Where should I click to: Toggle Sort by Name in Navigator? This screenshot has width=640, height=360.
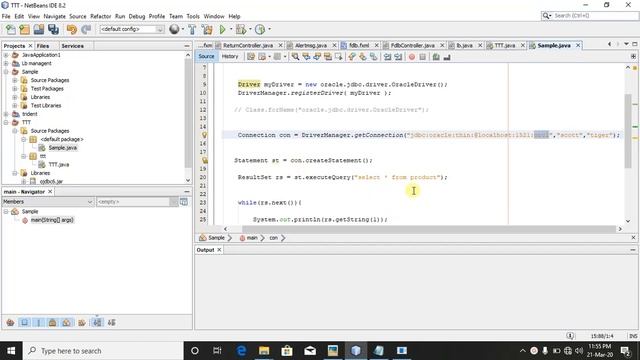tap(97, 322)
